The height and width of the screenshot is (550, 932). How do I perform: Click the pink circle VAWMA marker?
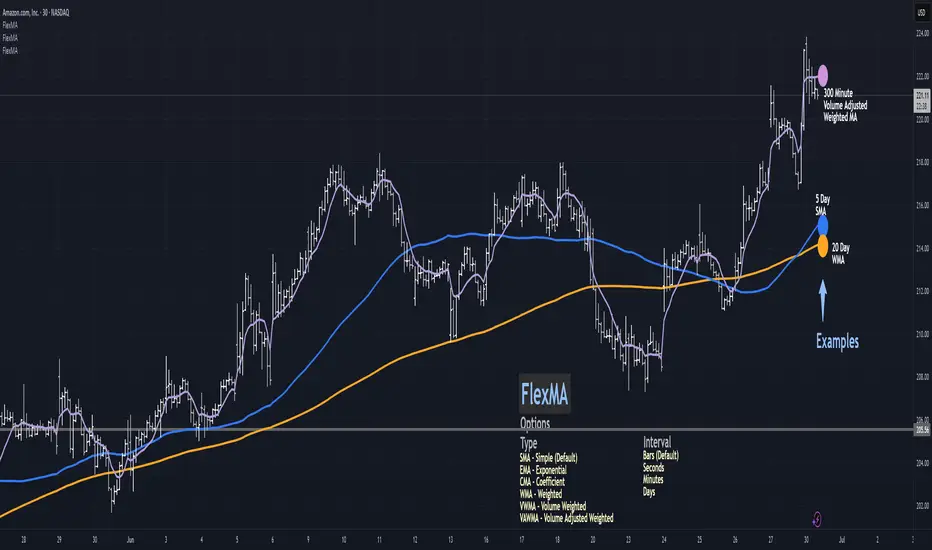click(823, 76)
